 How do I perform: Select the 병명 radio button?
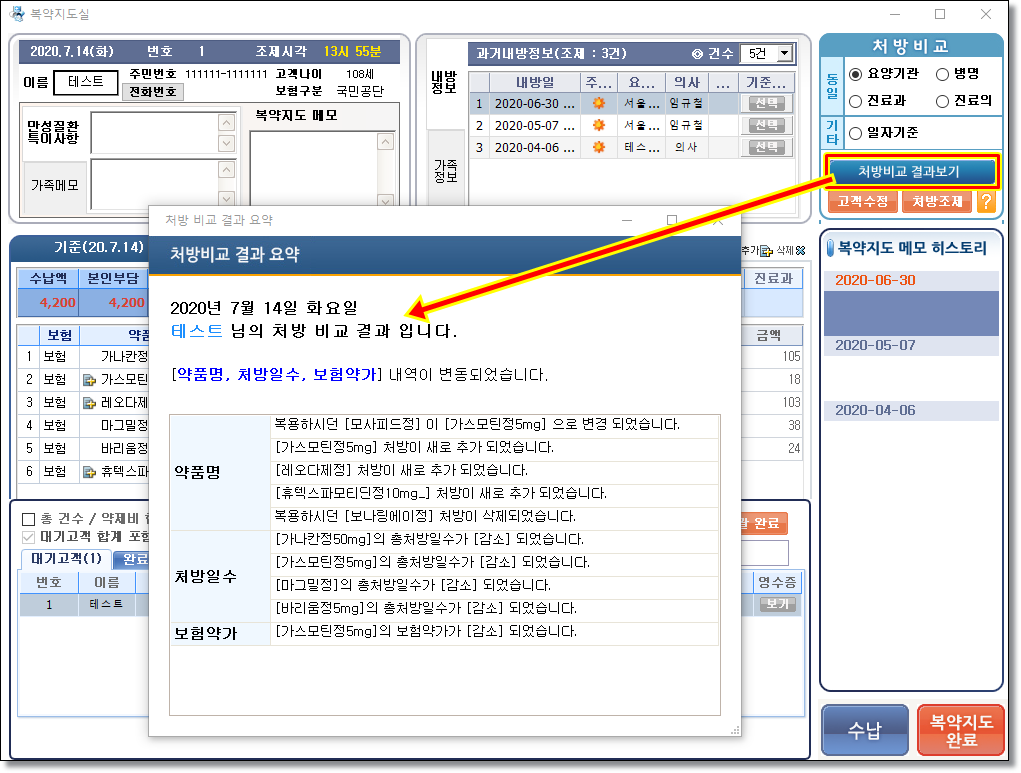pyautogui.click(x=943, y=74)
